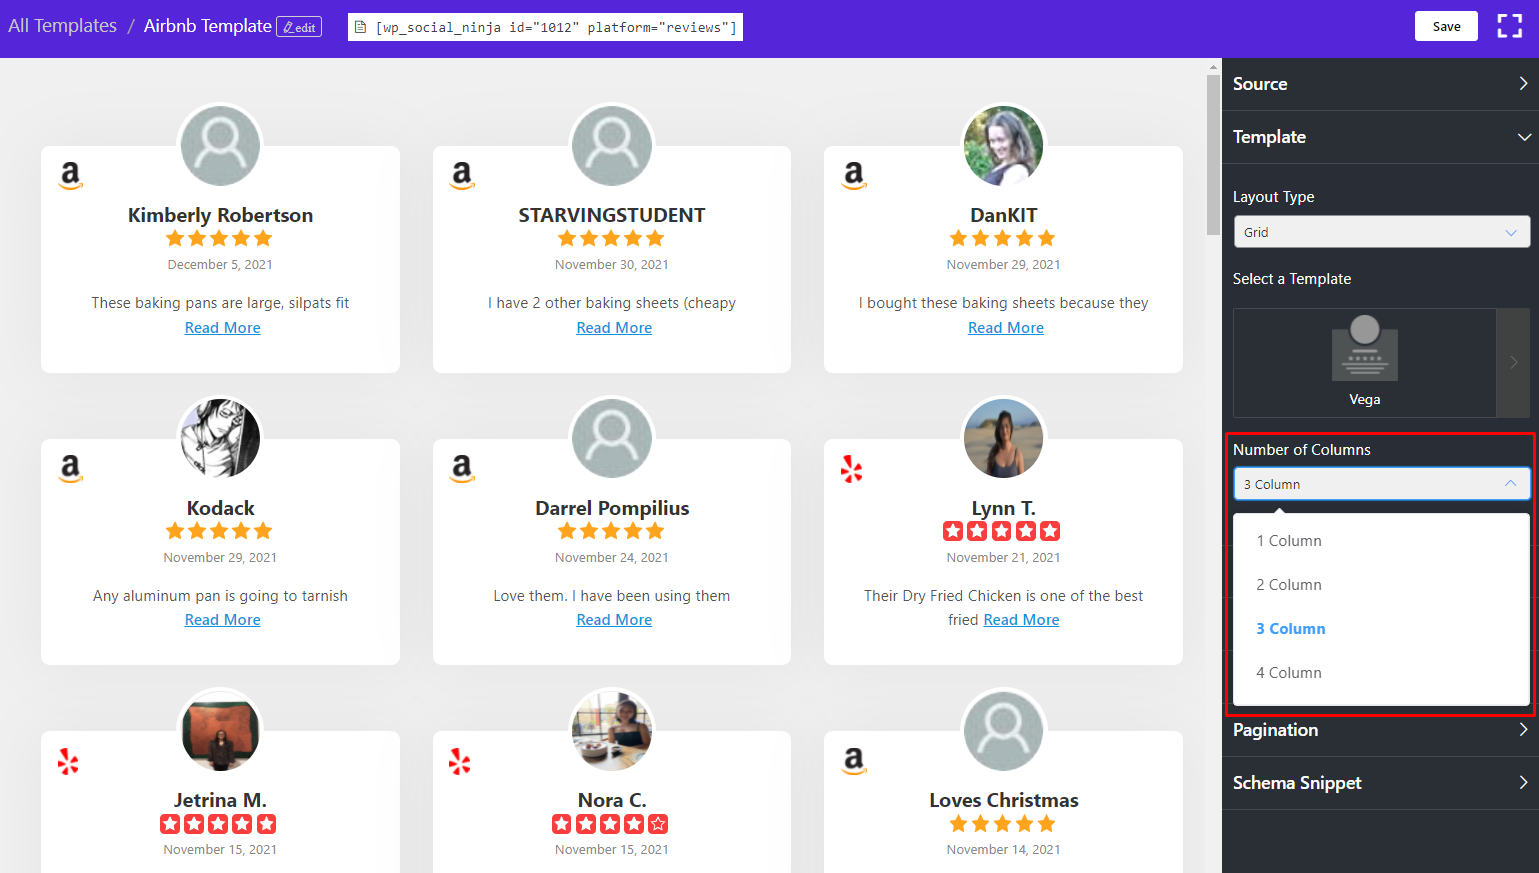Open the Layout Type dropdown

(1381, 232)
